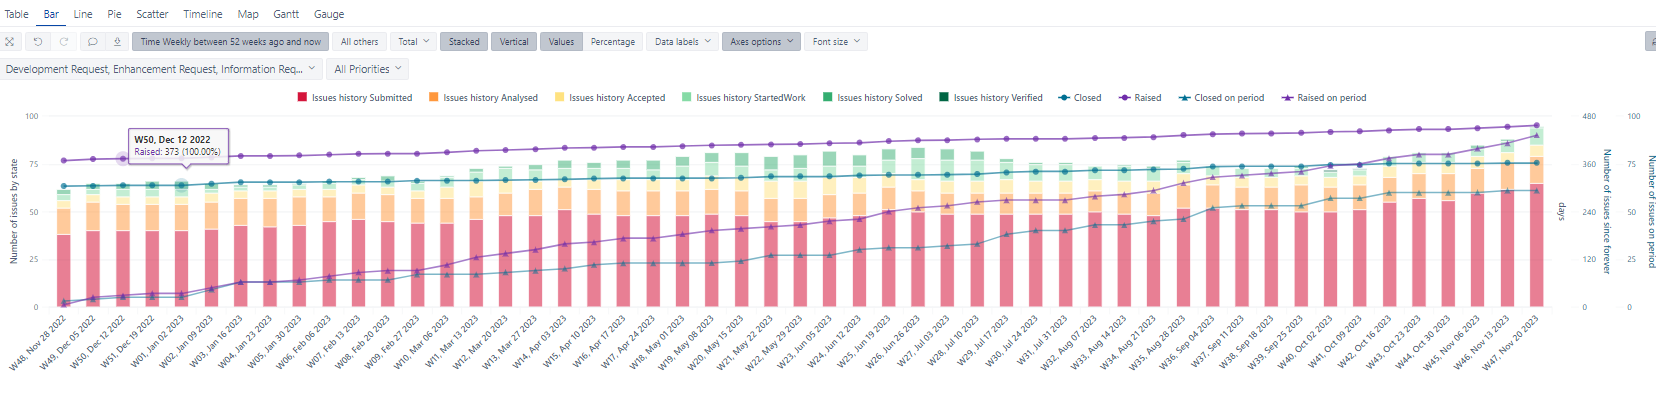Switch to the Line chart tab
Image resolution: width=1656 pixels, height=394 pixels.
pos(83,14)
